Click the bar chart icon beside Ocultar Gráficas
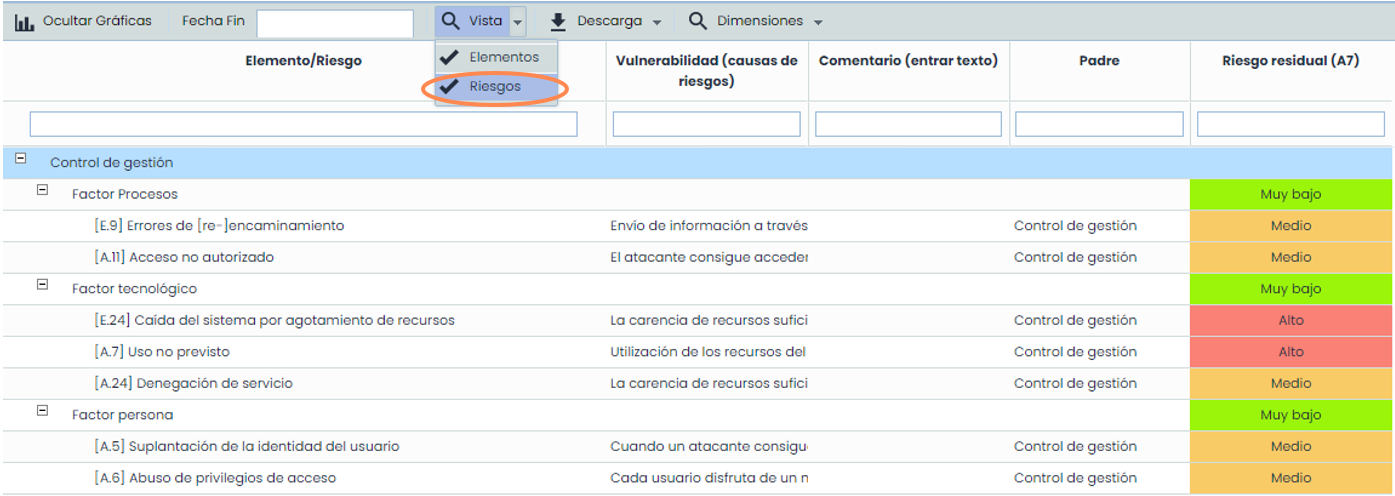 24,22
